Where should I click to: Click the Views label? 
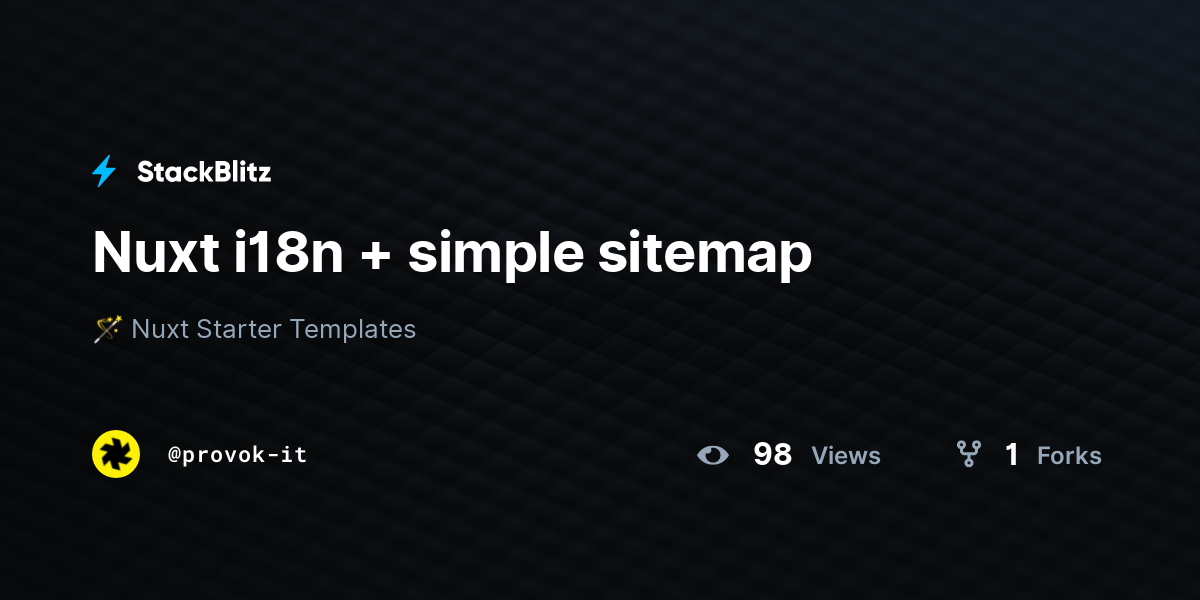[846, 456]
